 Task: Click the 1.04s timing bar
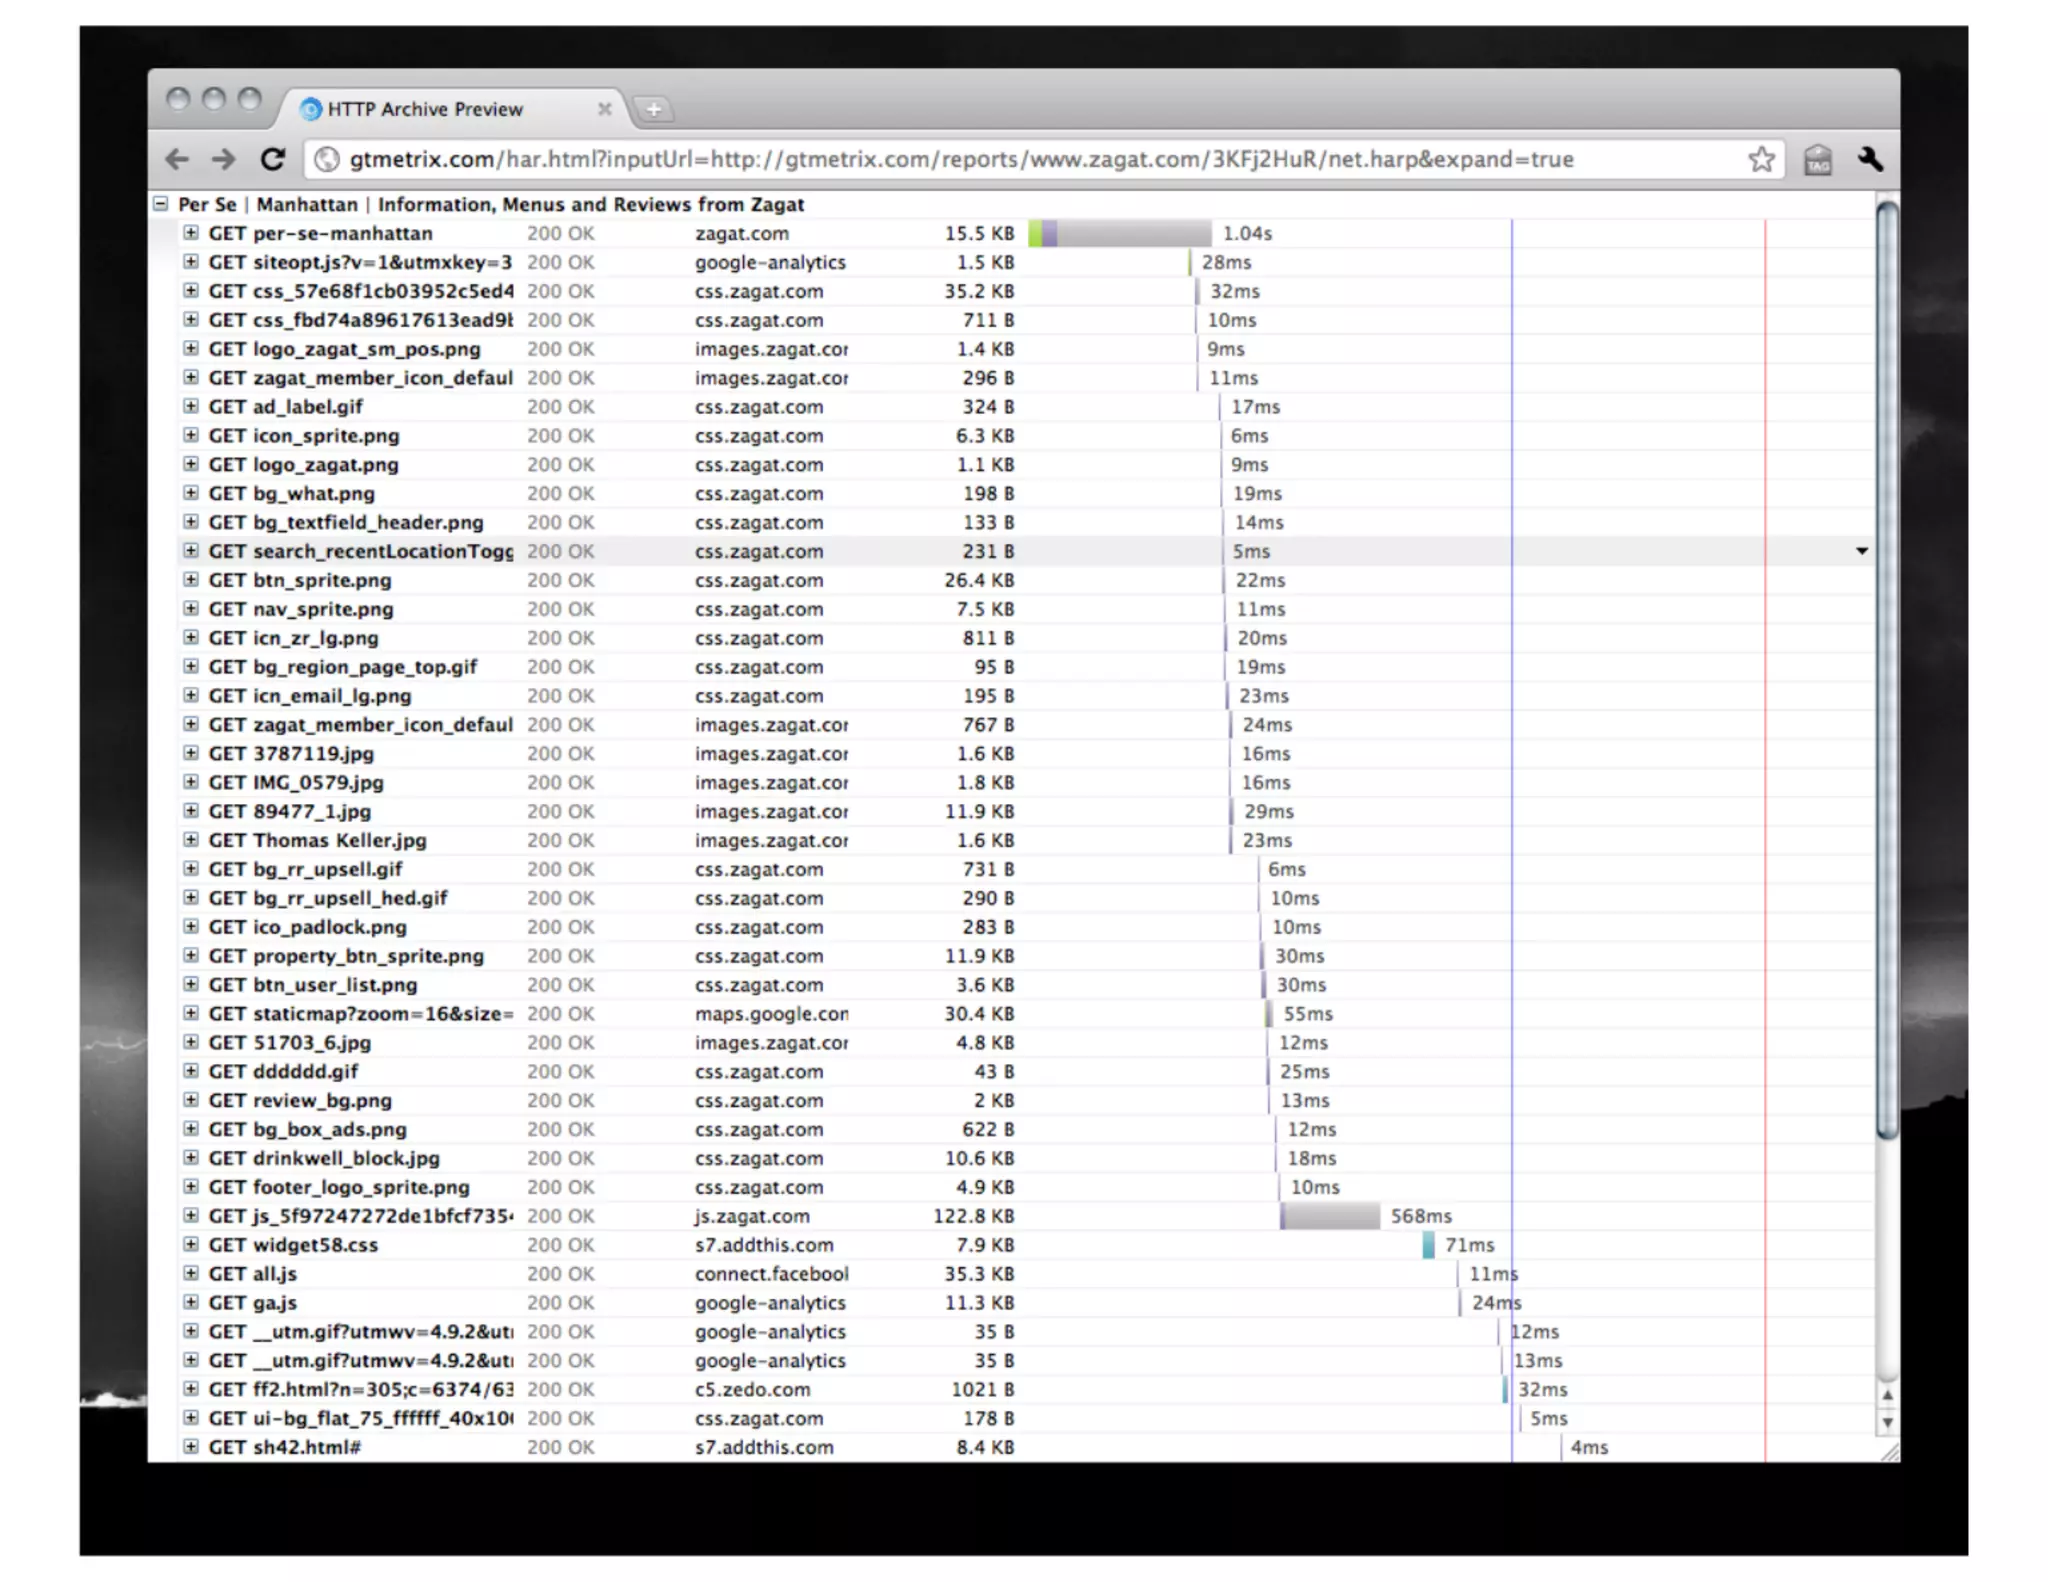pos(1120,233)
